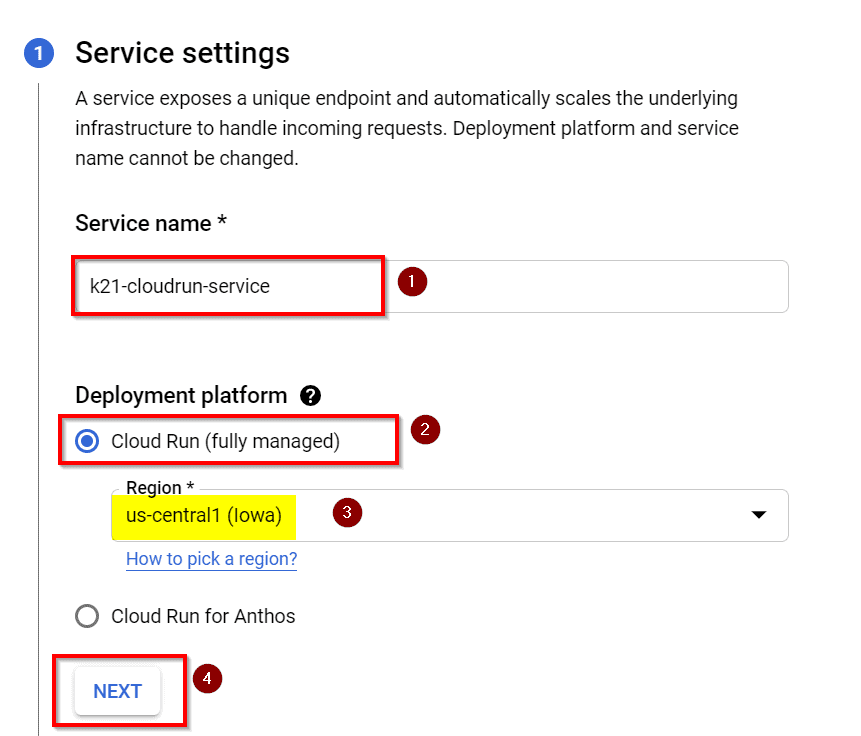This screenshot has height=736, width=861.
Task: Click the blue step 1 number icon
Action: (x=38, y=54)
